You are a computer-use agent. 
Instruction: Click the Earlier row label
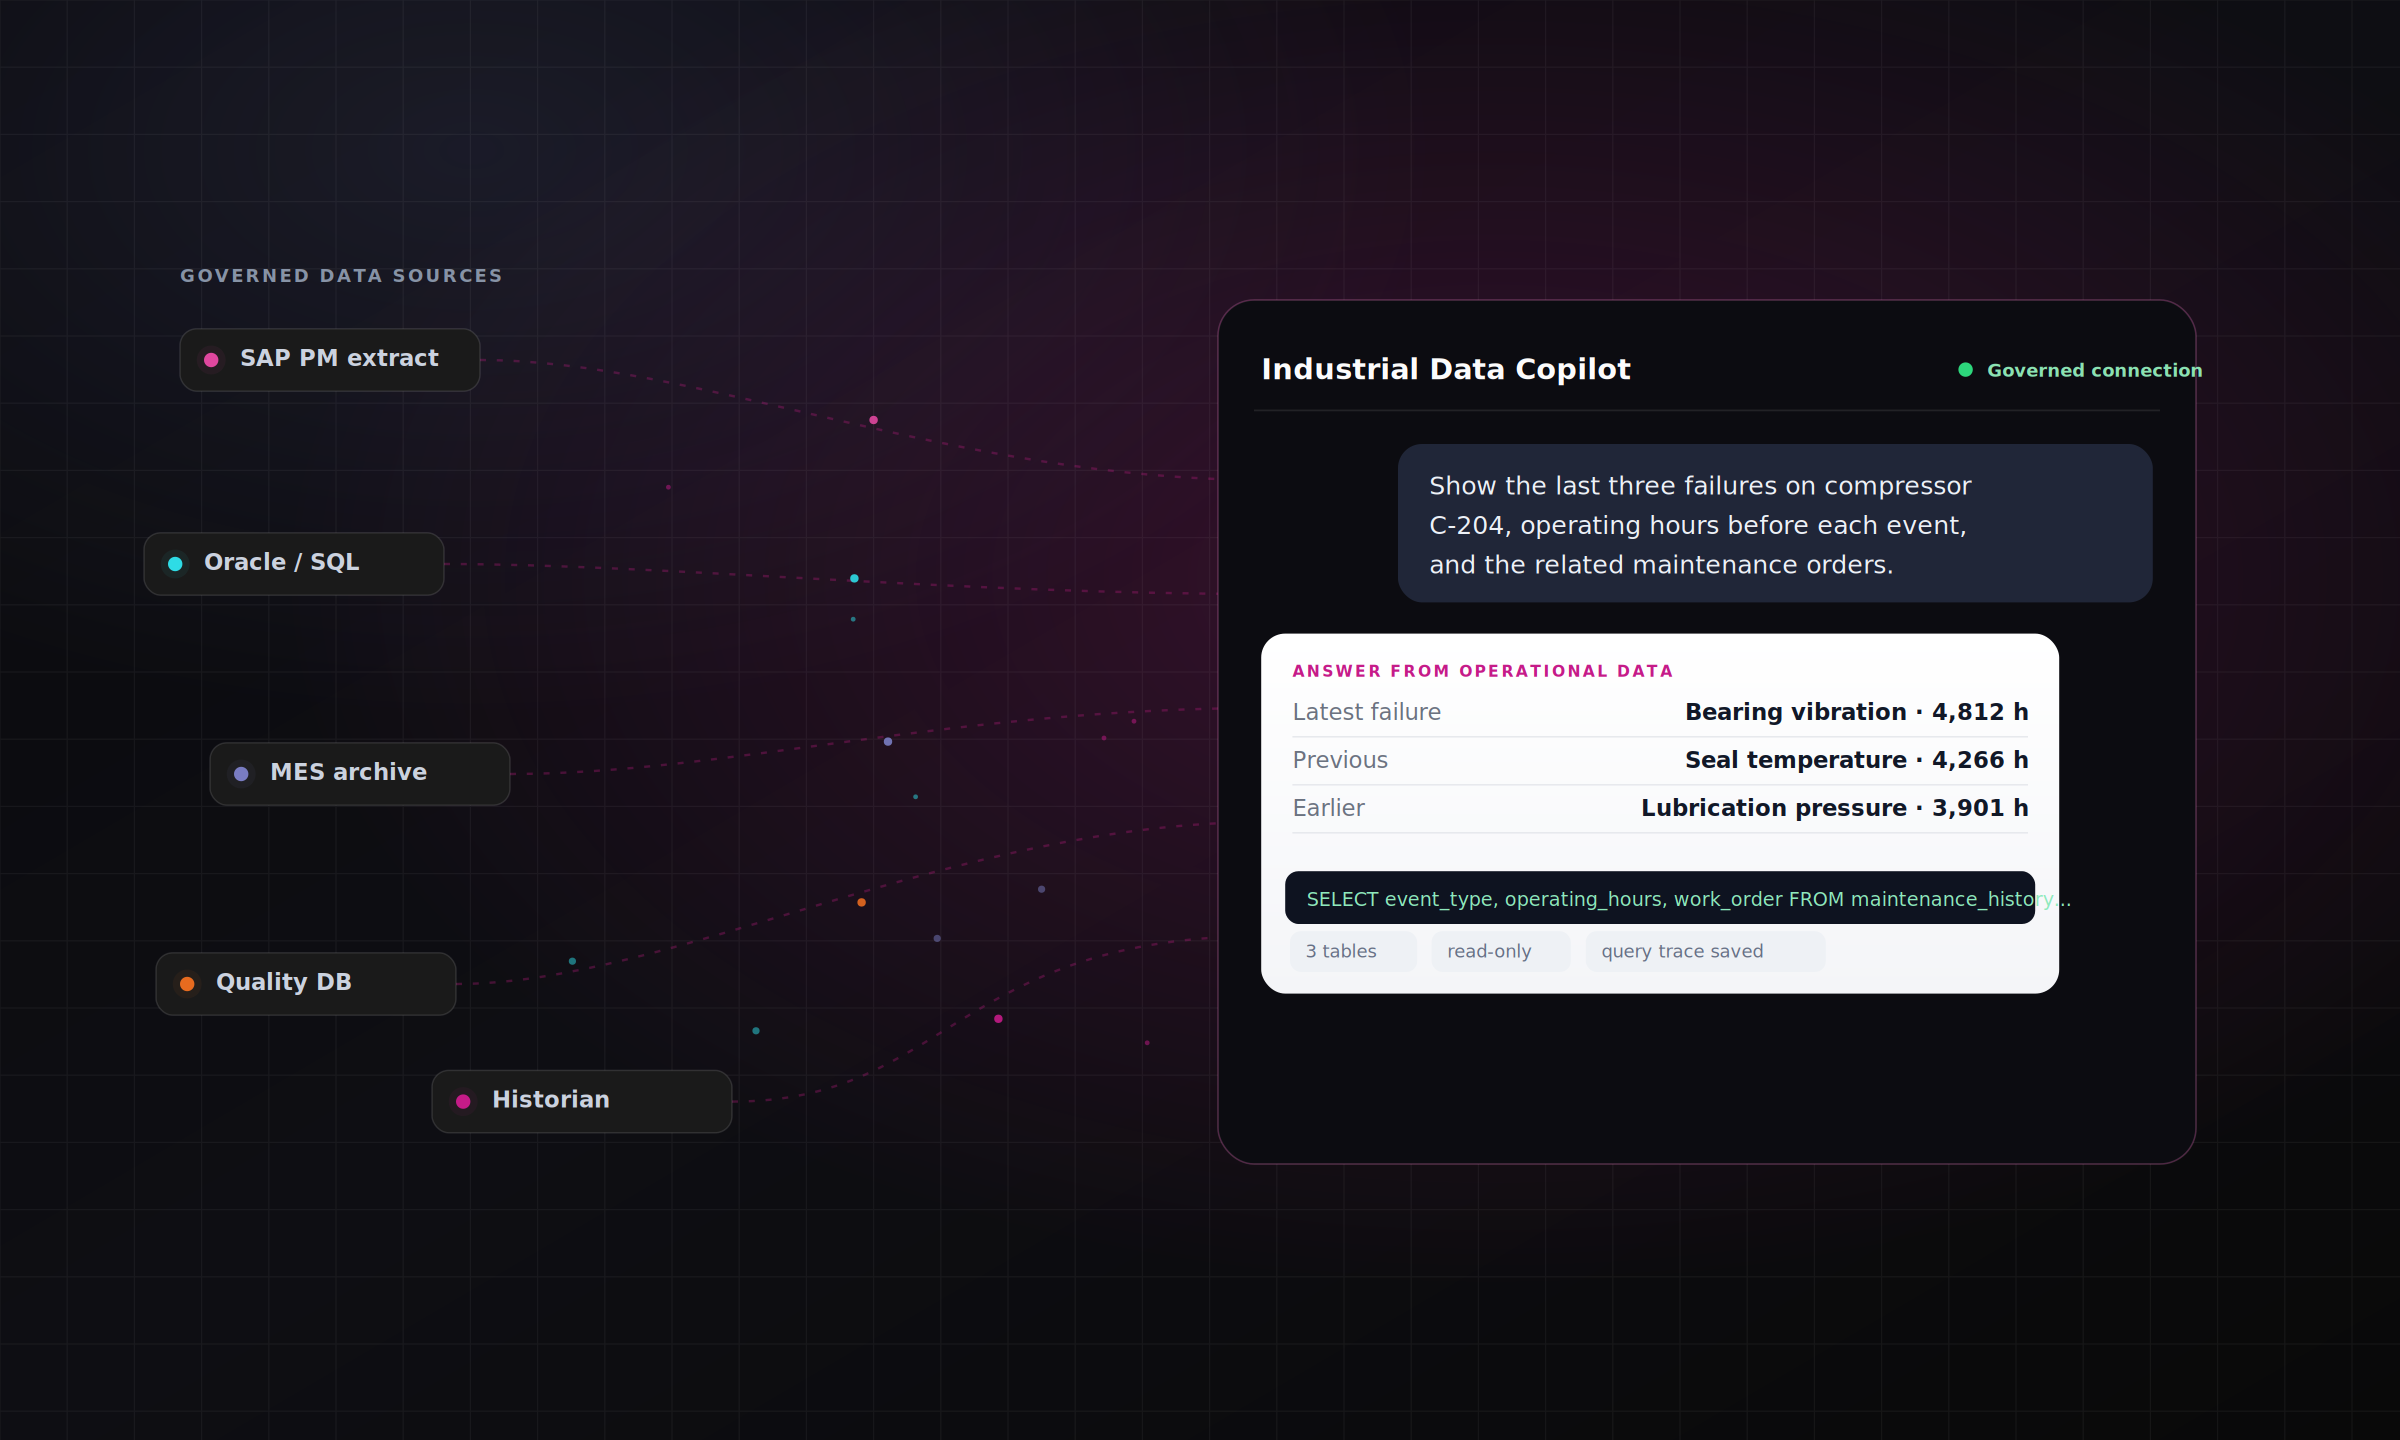click(x=1328, y=808)
